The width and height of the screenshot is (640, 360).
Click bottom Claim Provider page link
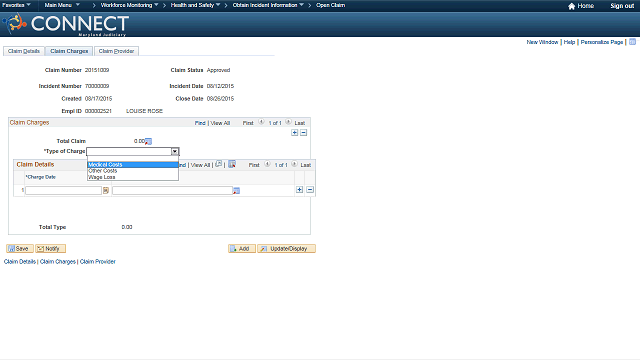coord(98,262)
